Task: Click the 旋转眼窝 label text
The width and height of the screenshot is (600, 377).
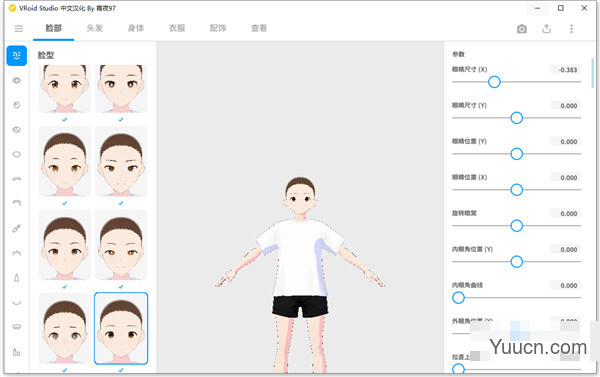Action: tap(464, 213)
